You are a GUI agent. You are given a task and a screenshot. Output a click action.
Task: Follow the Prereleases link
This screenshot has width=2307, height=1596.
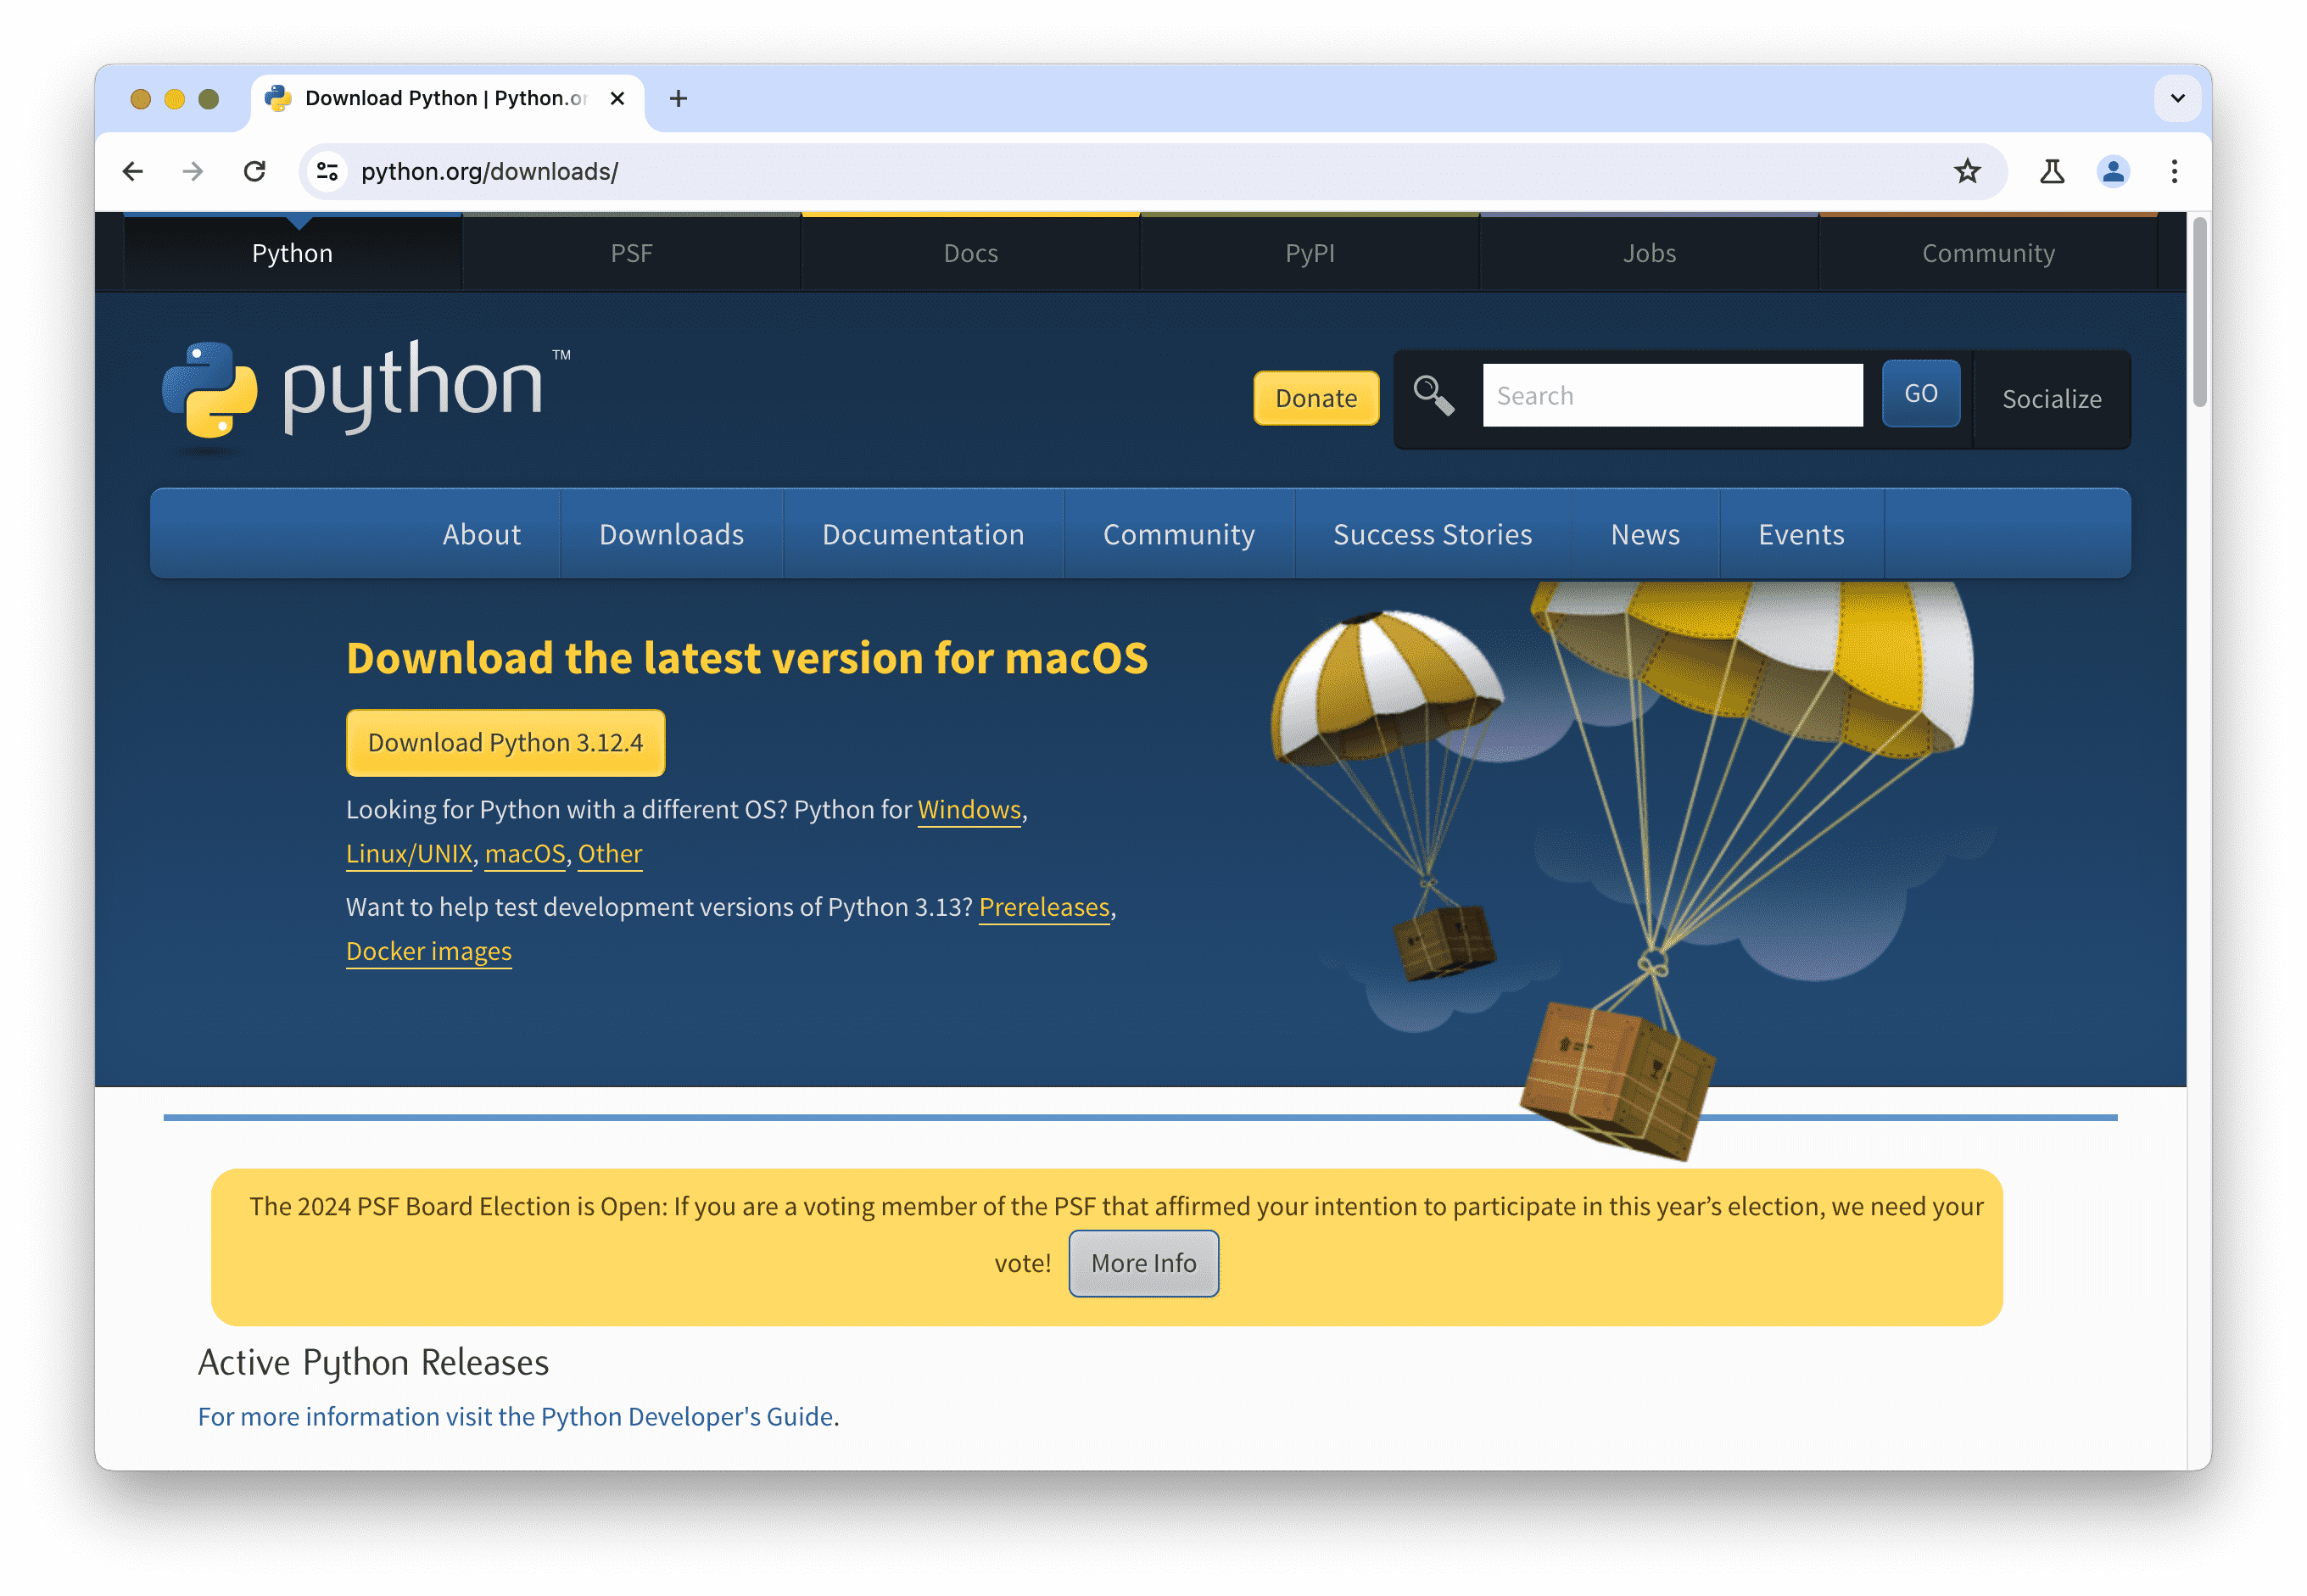pyautogui.click(x=1043, y=906)
